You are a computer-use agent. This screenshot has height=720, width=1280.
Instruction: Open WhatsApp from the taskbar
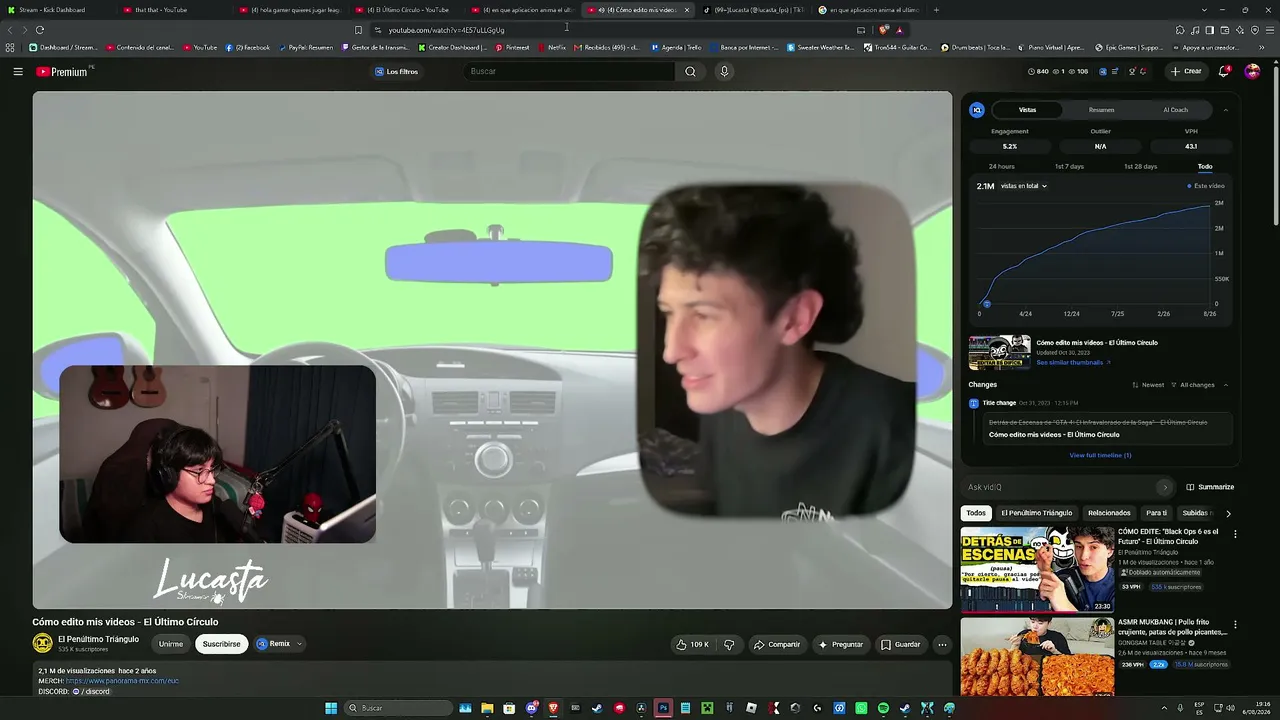coord(861,708)
